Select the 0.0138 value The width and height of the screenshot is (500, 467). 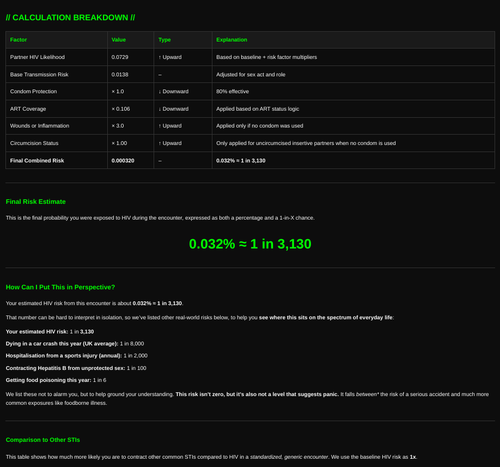coord(120,74)
